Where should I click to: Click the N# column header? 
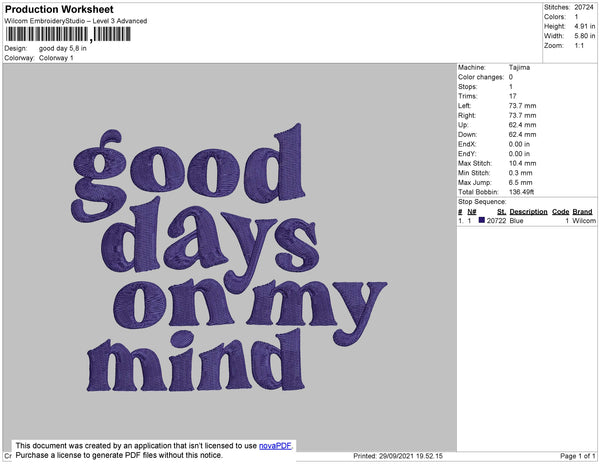[x=472, y=212]
